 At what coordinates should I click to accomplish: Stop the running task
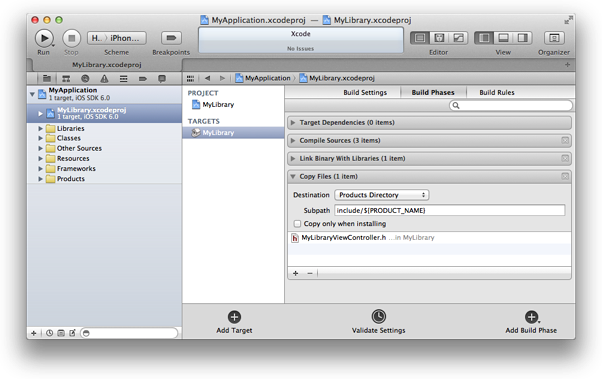pos(71,38)
